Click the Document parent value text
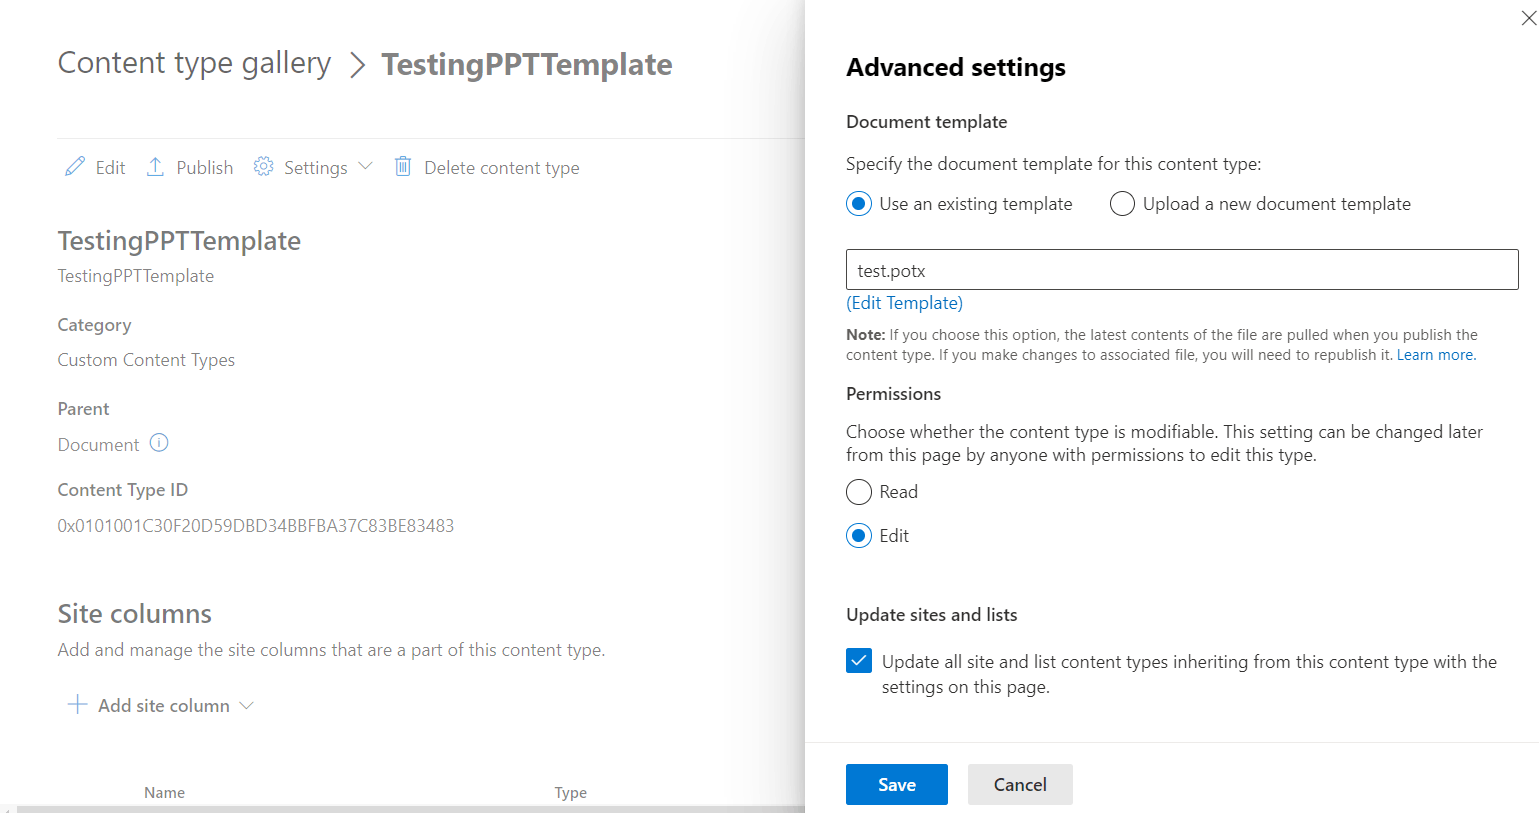1539x813 pixels. tap(98, 445)
